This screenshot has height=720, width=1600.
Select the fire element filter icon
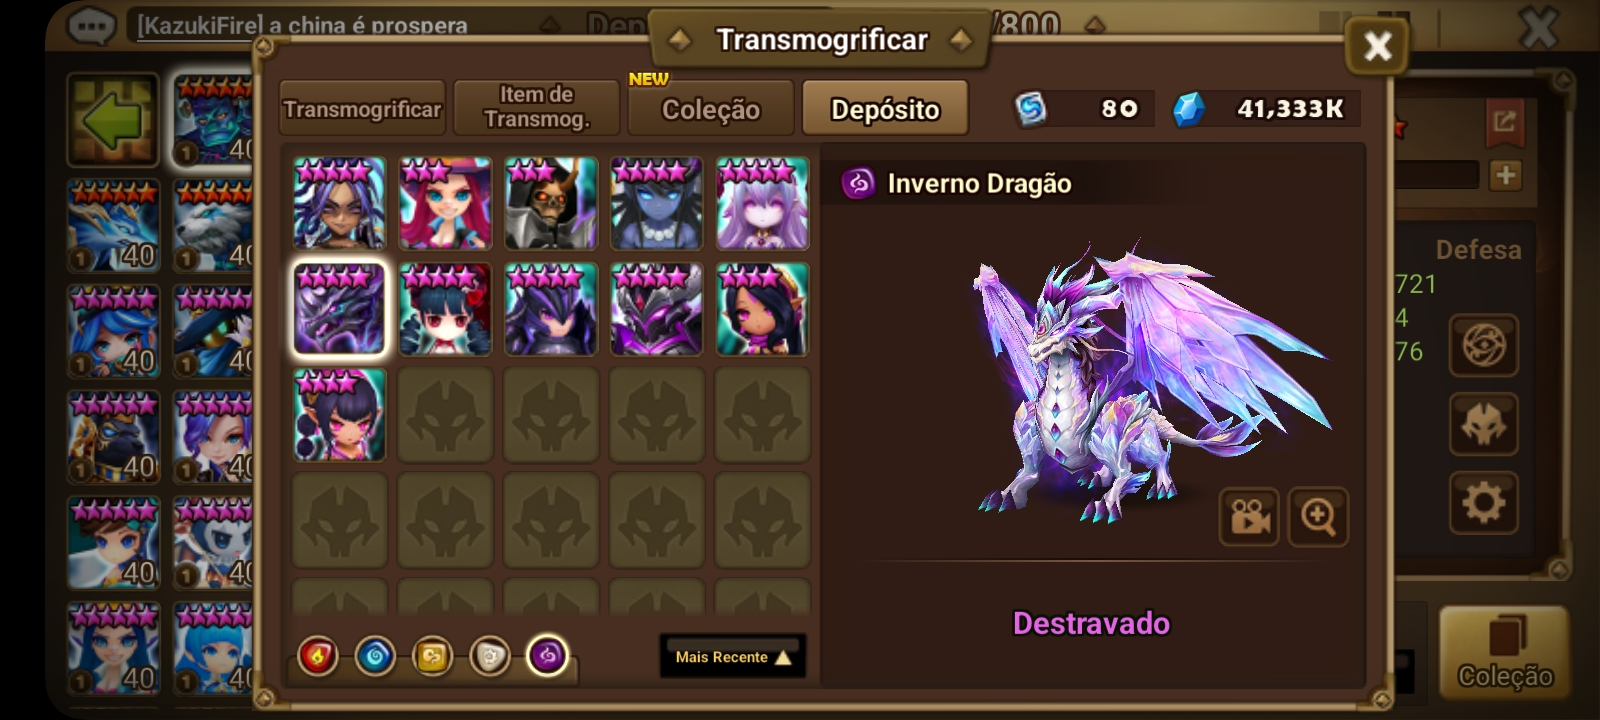[x=318, y=657]
